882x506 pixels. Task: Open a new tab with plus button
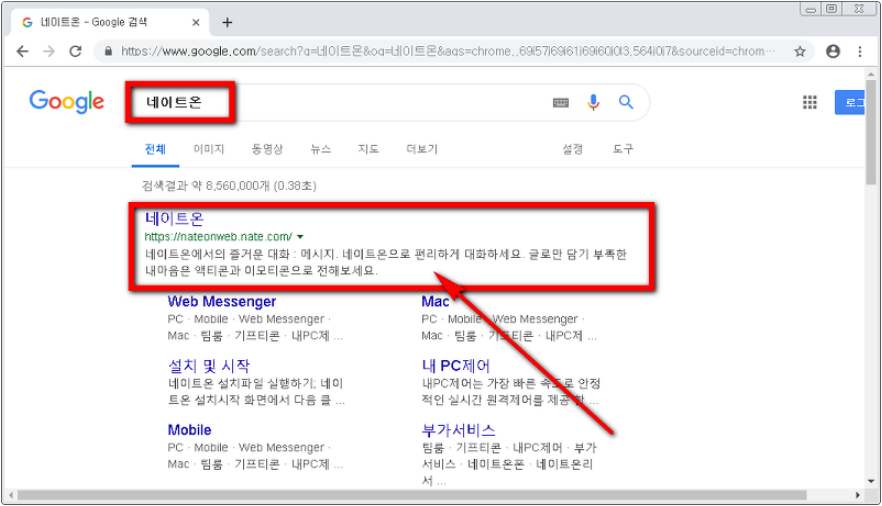[227, 22]
